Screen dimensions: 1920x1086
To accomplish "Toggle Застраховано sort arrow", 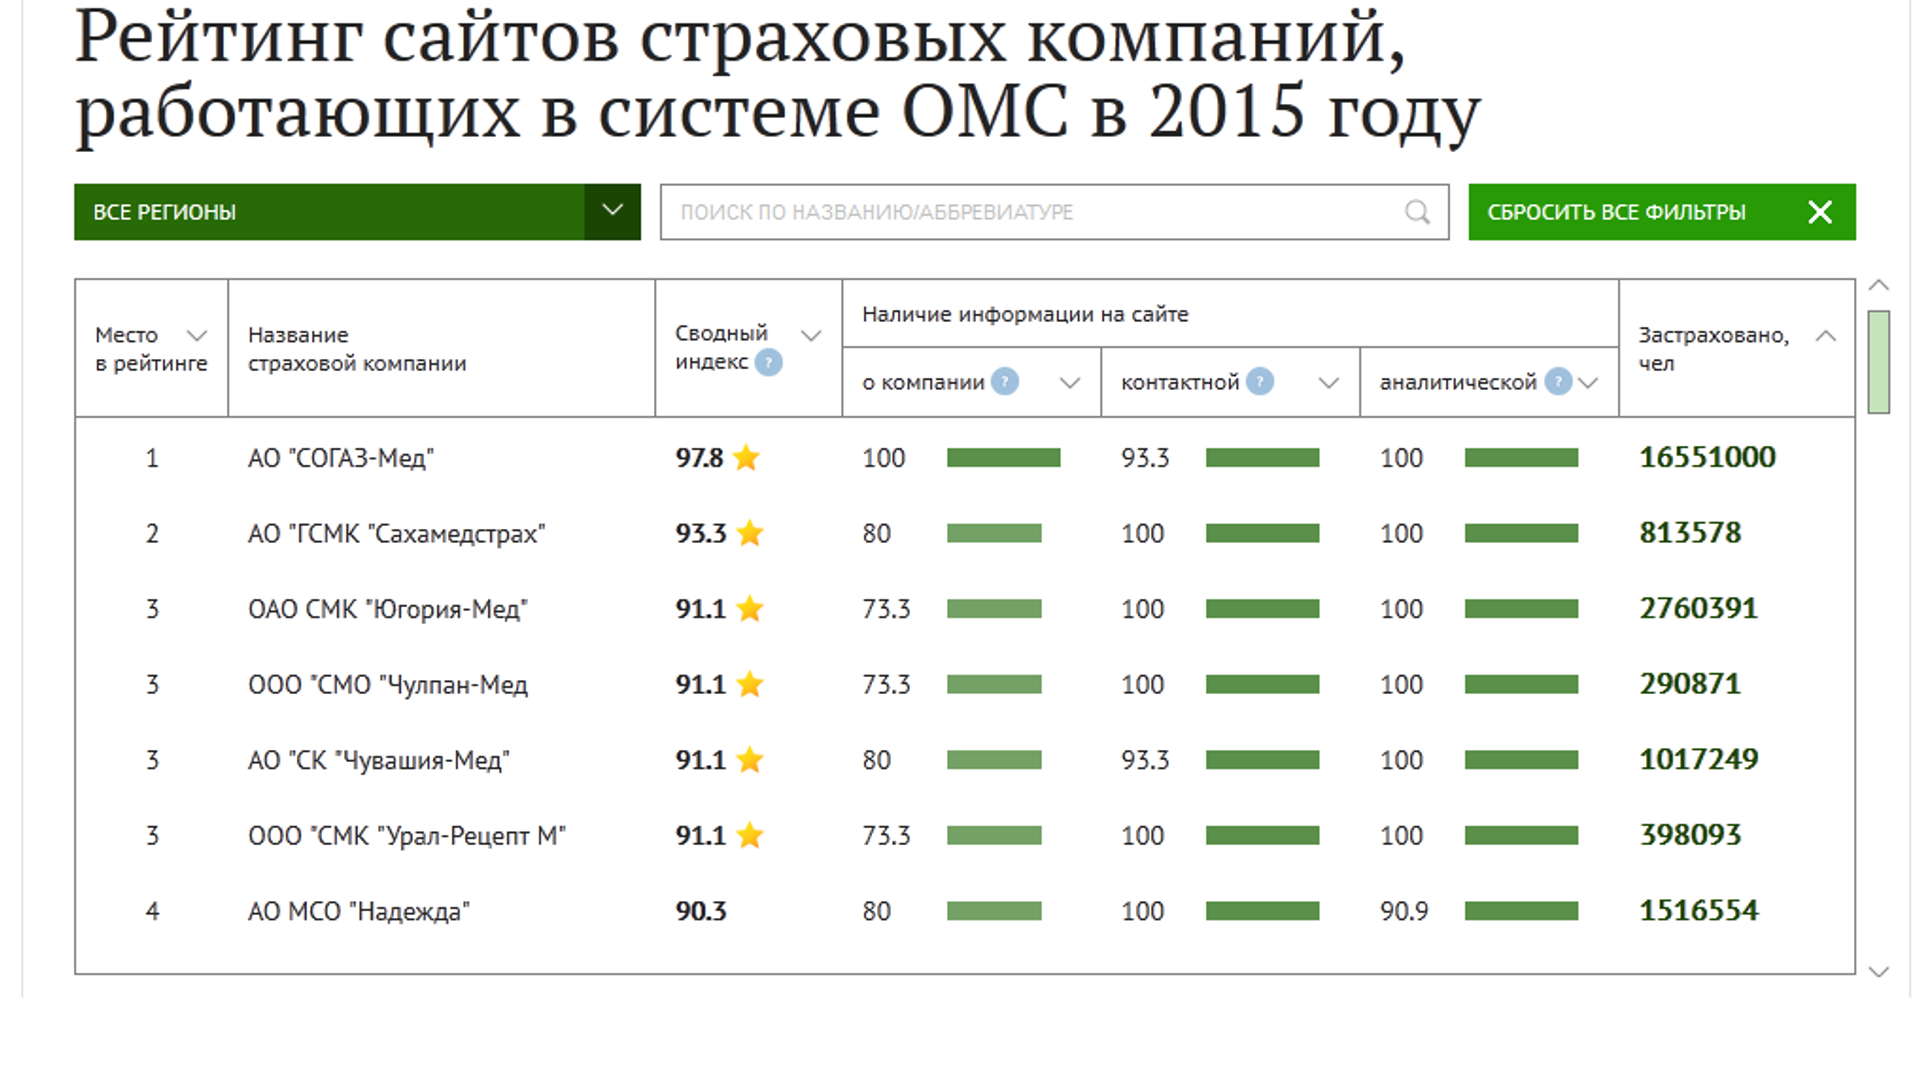I will click(1826, 336).
